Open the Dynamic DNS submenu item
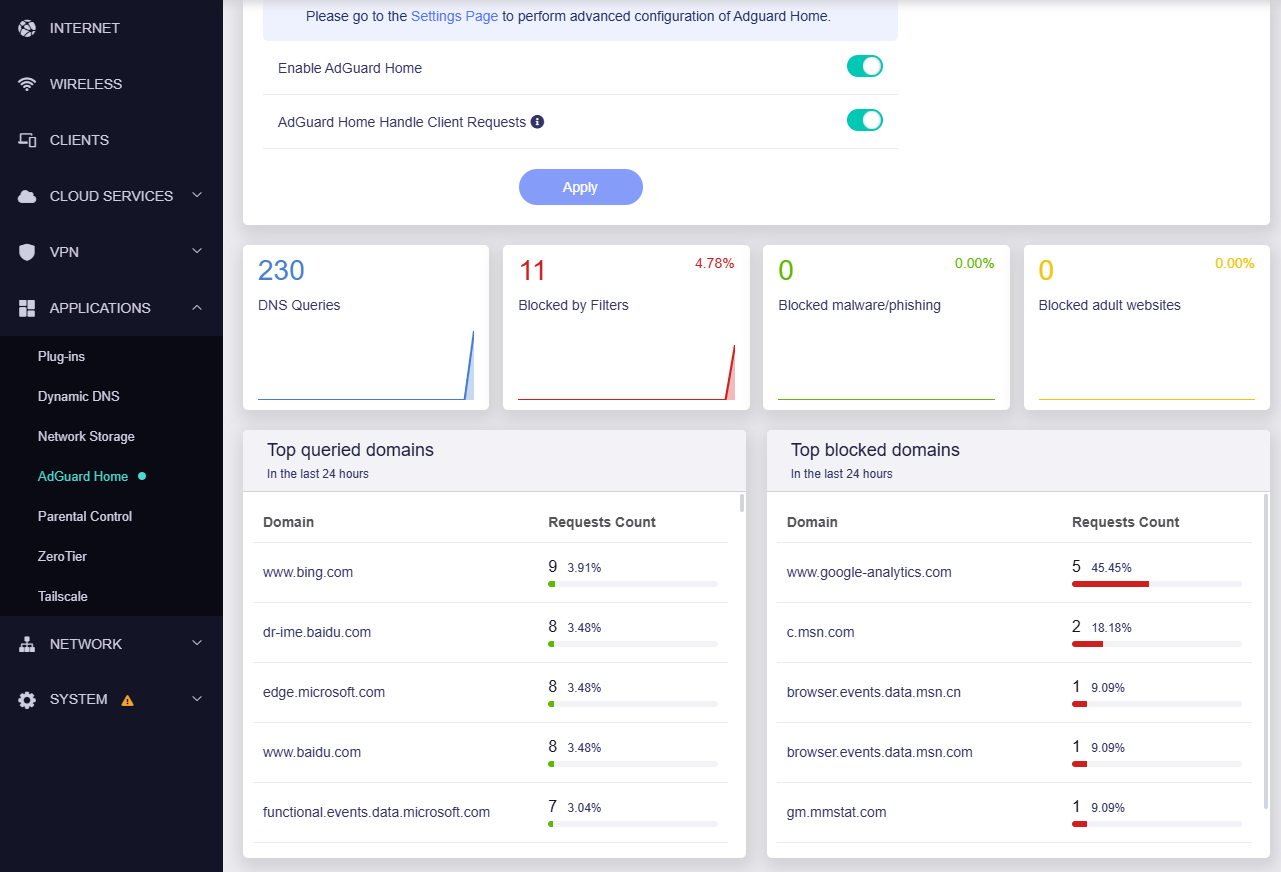Image resolution: width=1281 pixels, height=872 pixels. [79, 396]
